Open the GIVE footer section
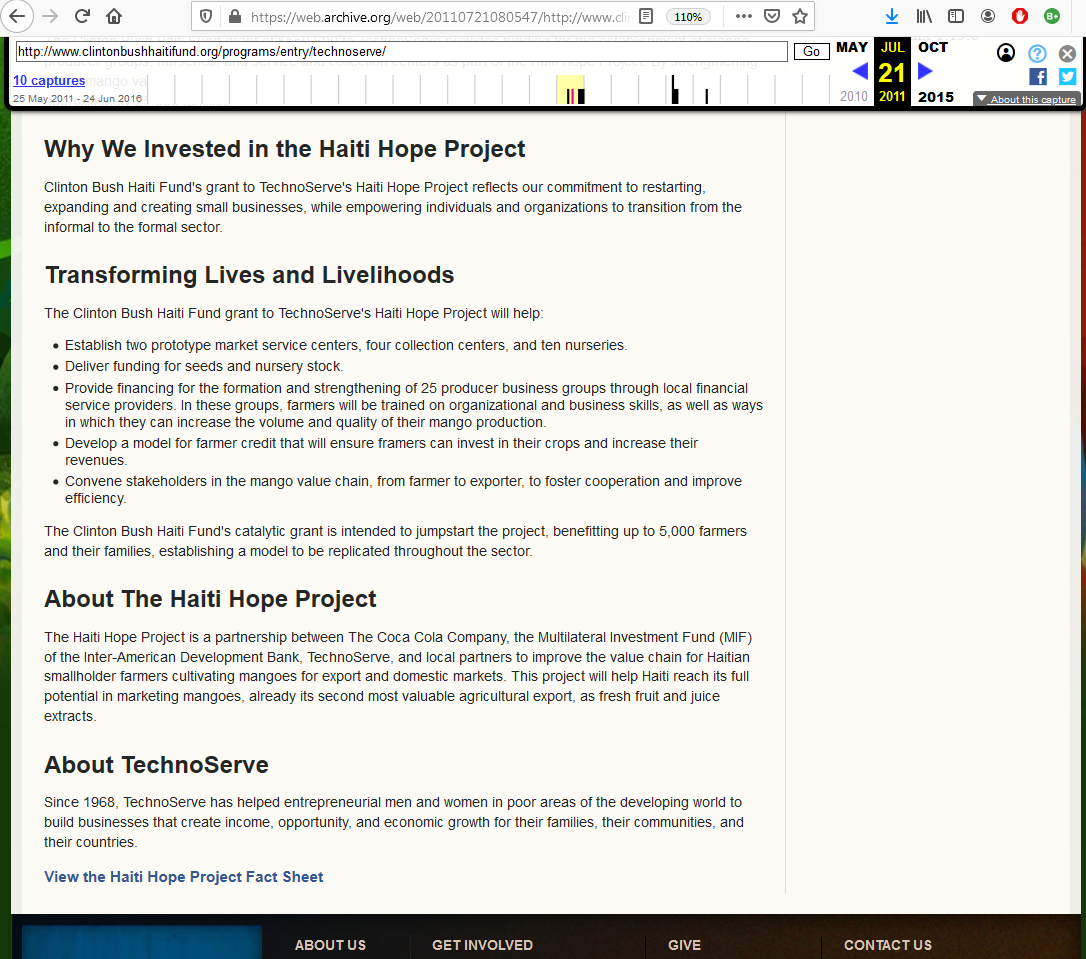Screen dimensions: 1086x959 pyautogui.click(x=684, y=945)
